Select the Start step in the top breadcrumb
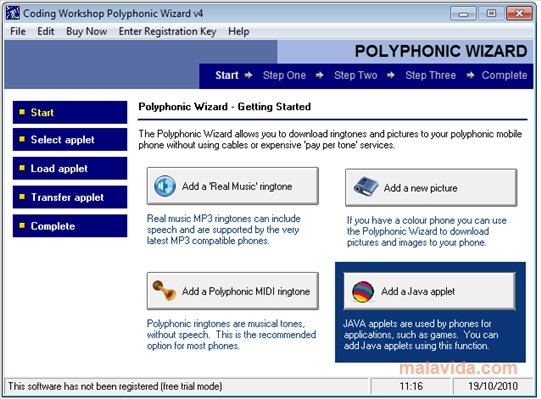541x399 pixels. pos(227,75)
